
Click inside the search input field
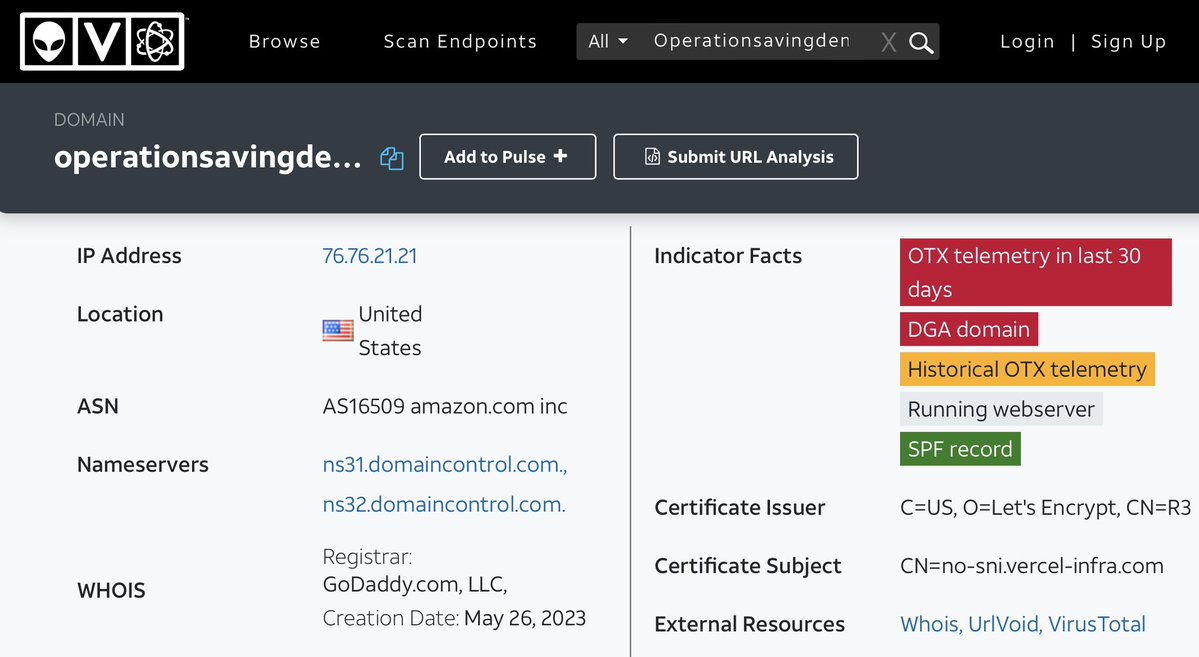pos(750,41)
